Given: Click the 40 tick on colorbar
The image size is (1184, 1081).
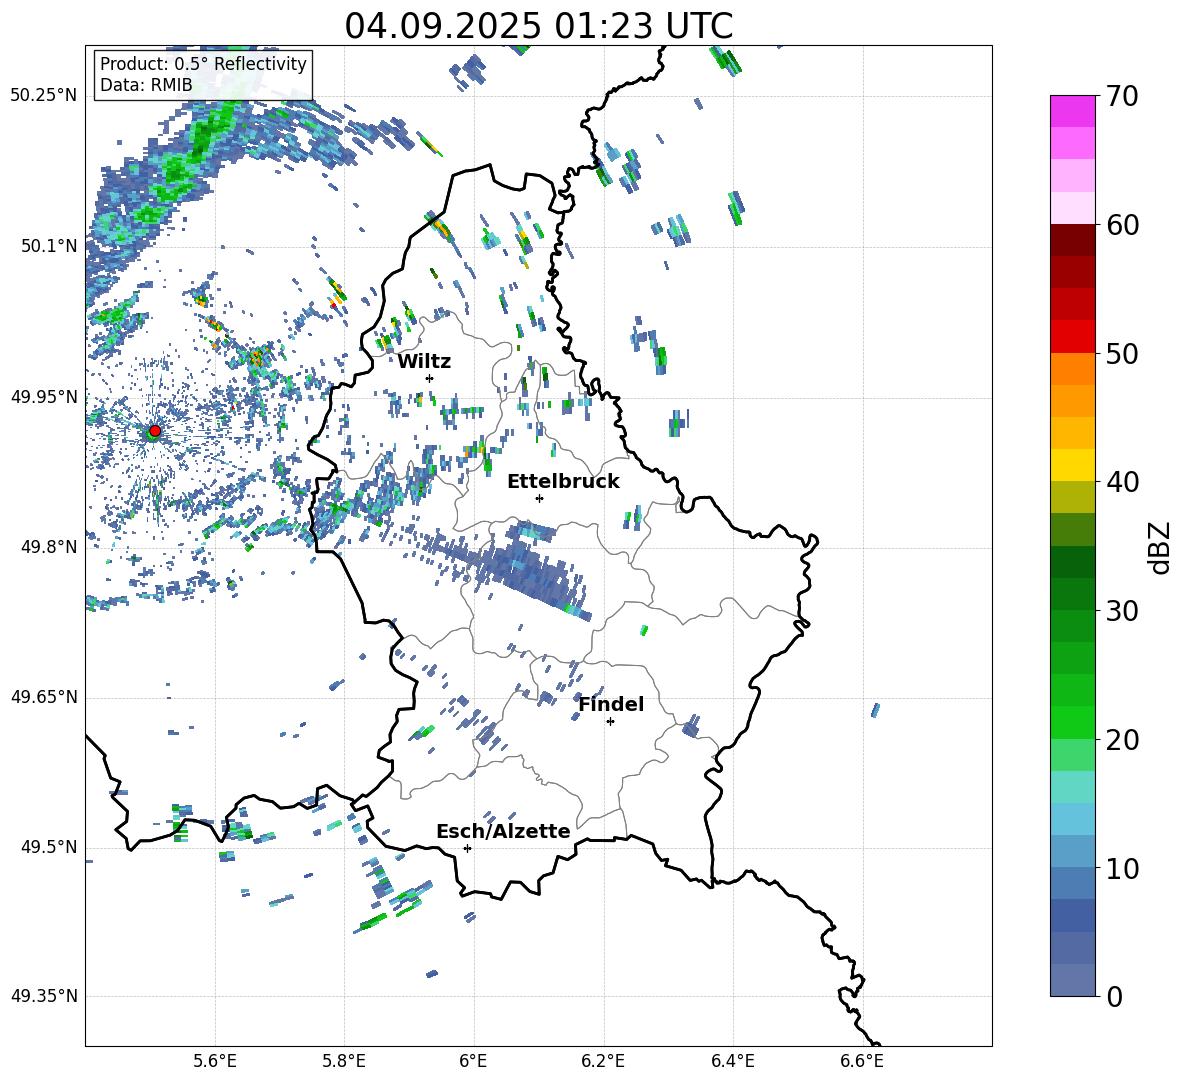Looking at the screenshot, I should click(1122, 482).
